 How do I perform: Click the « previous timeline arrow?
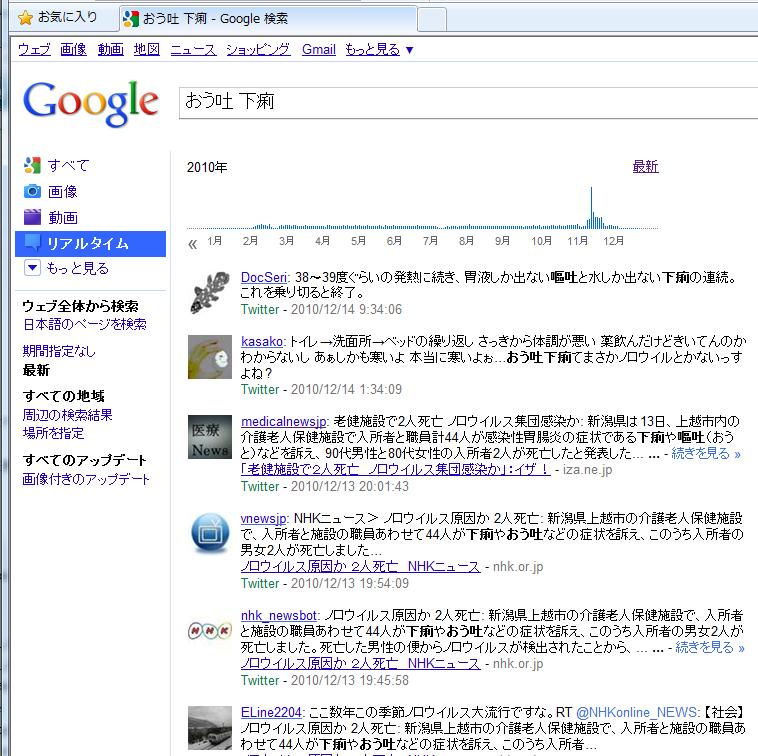(192, 244)
